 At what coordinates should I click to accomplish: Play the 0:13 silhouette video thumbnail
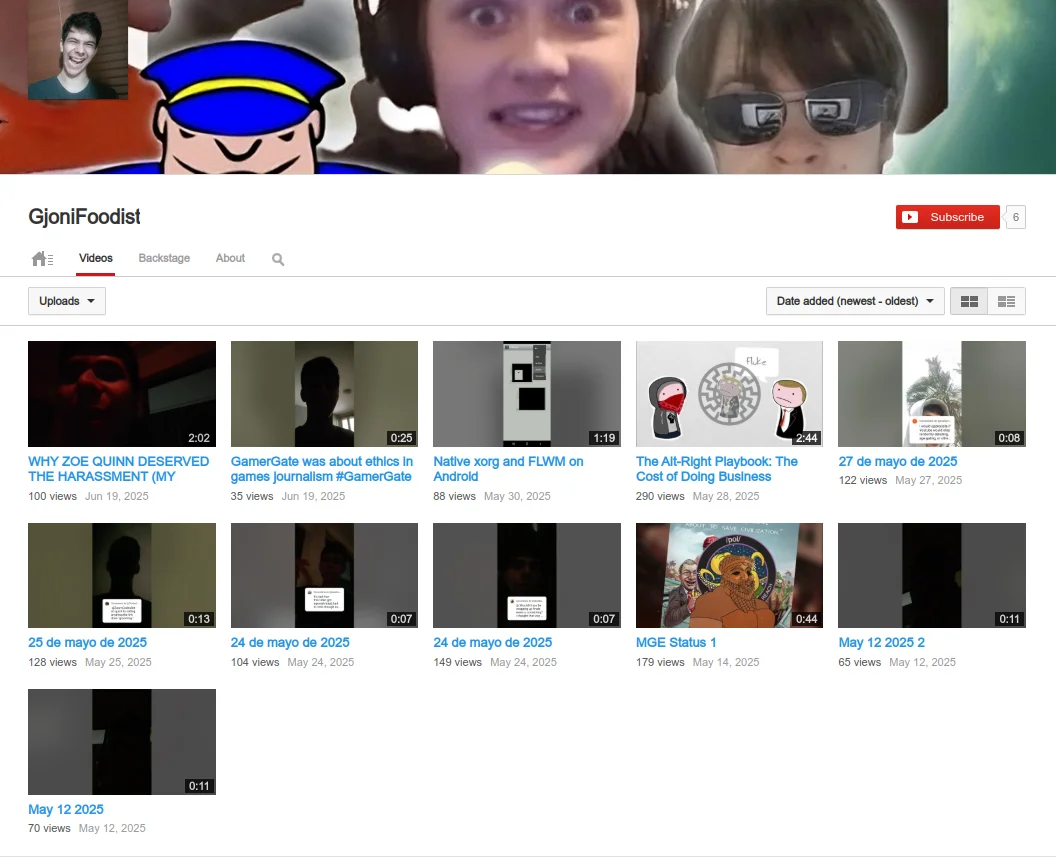tap(122, 576)
